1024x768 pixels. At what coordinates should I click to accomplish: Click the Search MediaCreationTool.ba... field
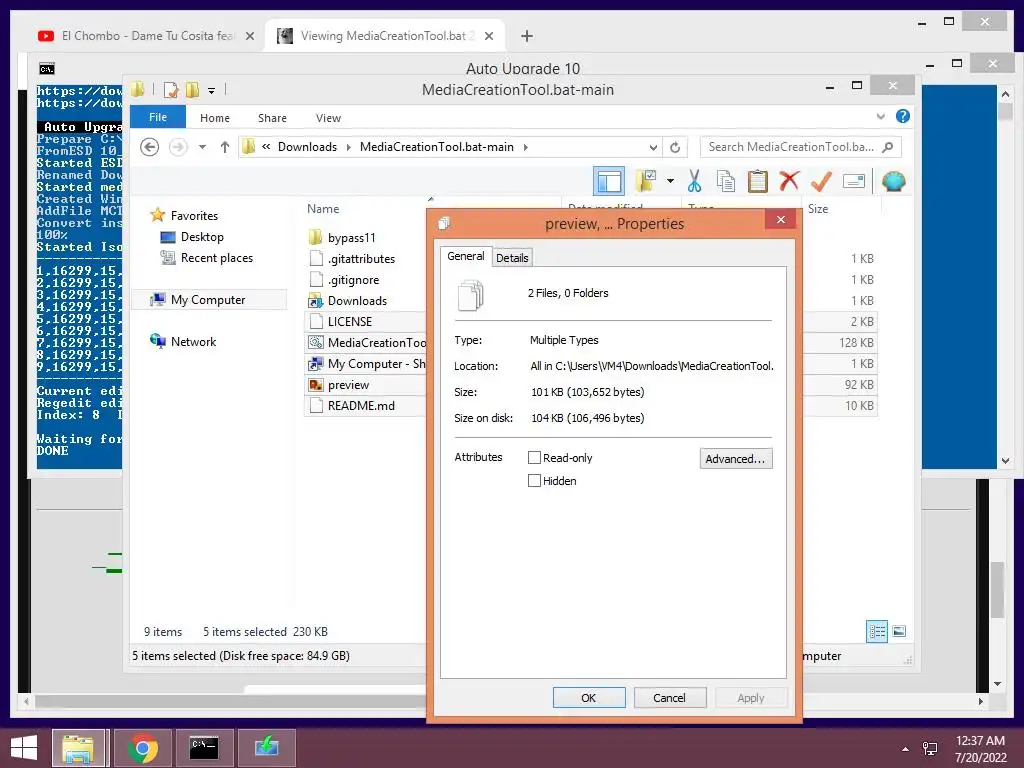(800, 147)
